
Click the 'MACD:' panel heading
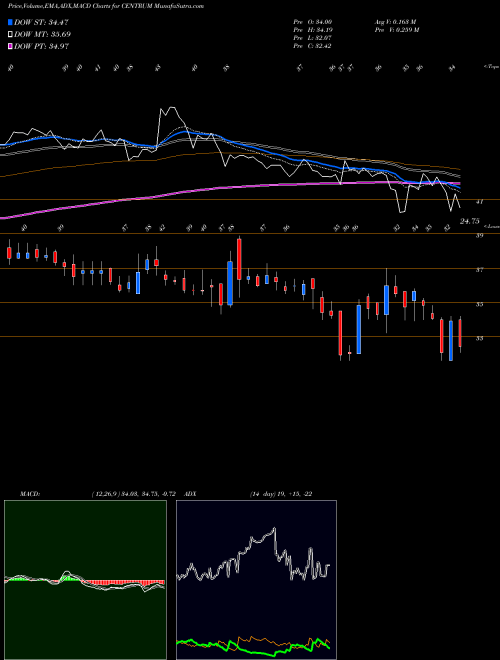tap(30, 494)
